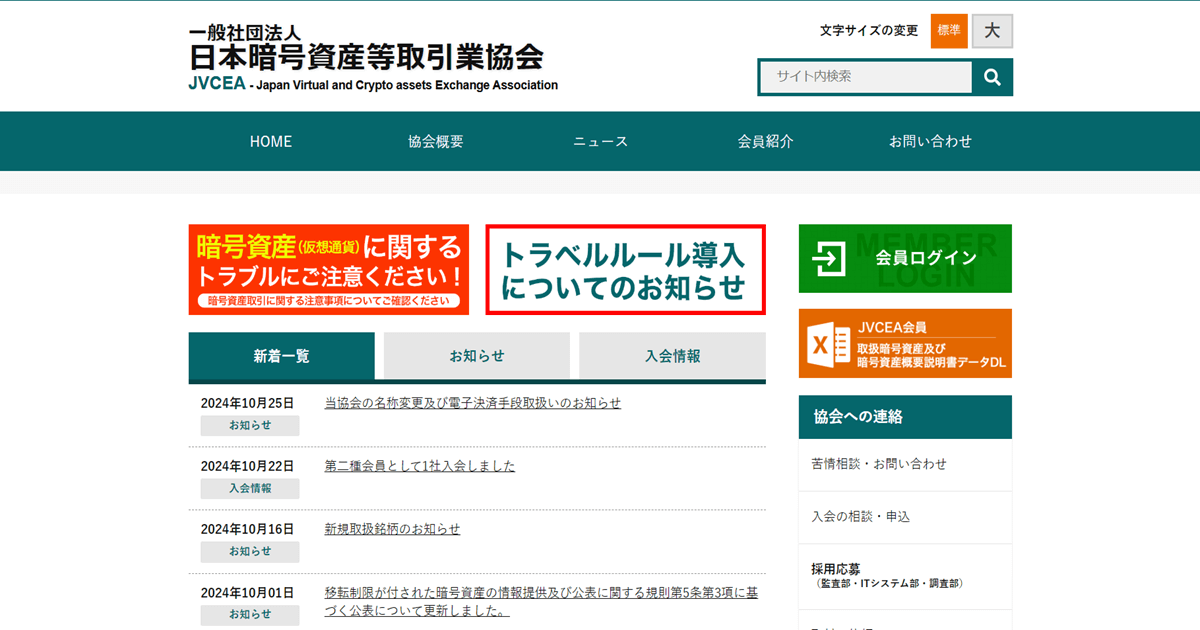This screenshot has height=630, width=1200.
Task: Click the お知らせ tag under 2024年10月16日
Action: click(250, 551)
